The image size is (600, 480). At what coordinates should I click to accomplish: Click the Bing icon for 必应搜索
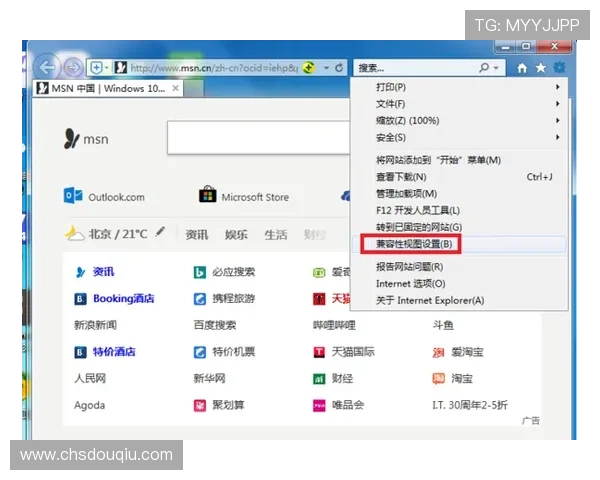pos(200,272)
